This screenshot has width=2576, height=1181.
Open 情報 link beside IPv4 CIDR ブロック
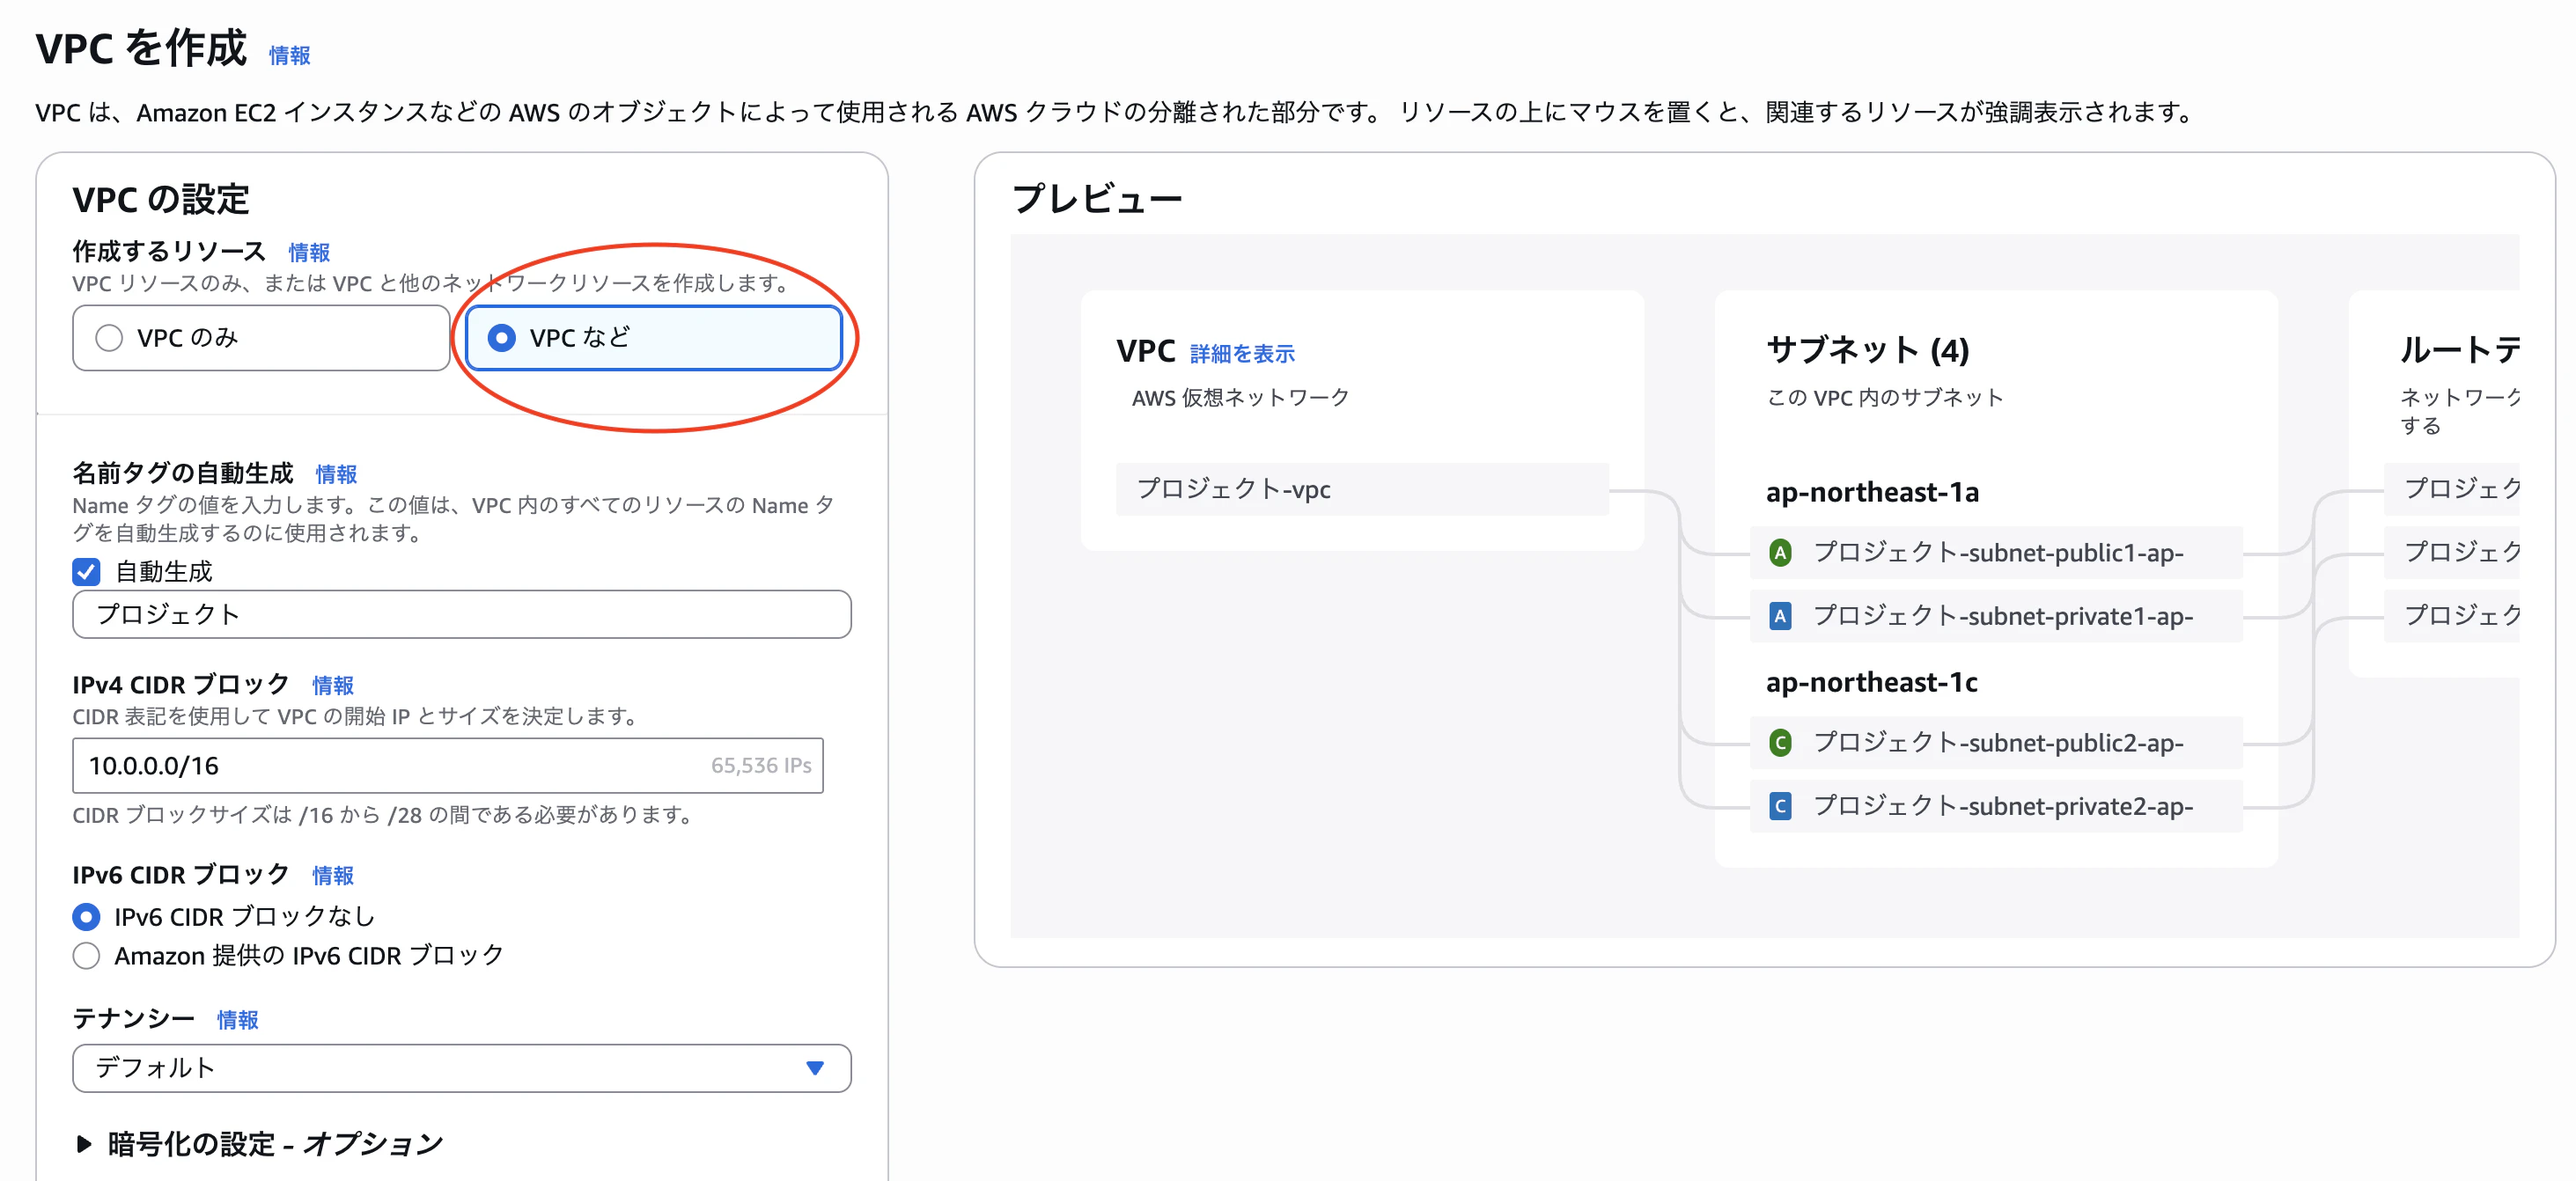pos(333,685)
